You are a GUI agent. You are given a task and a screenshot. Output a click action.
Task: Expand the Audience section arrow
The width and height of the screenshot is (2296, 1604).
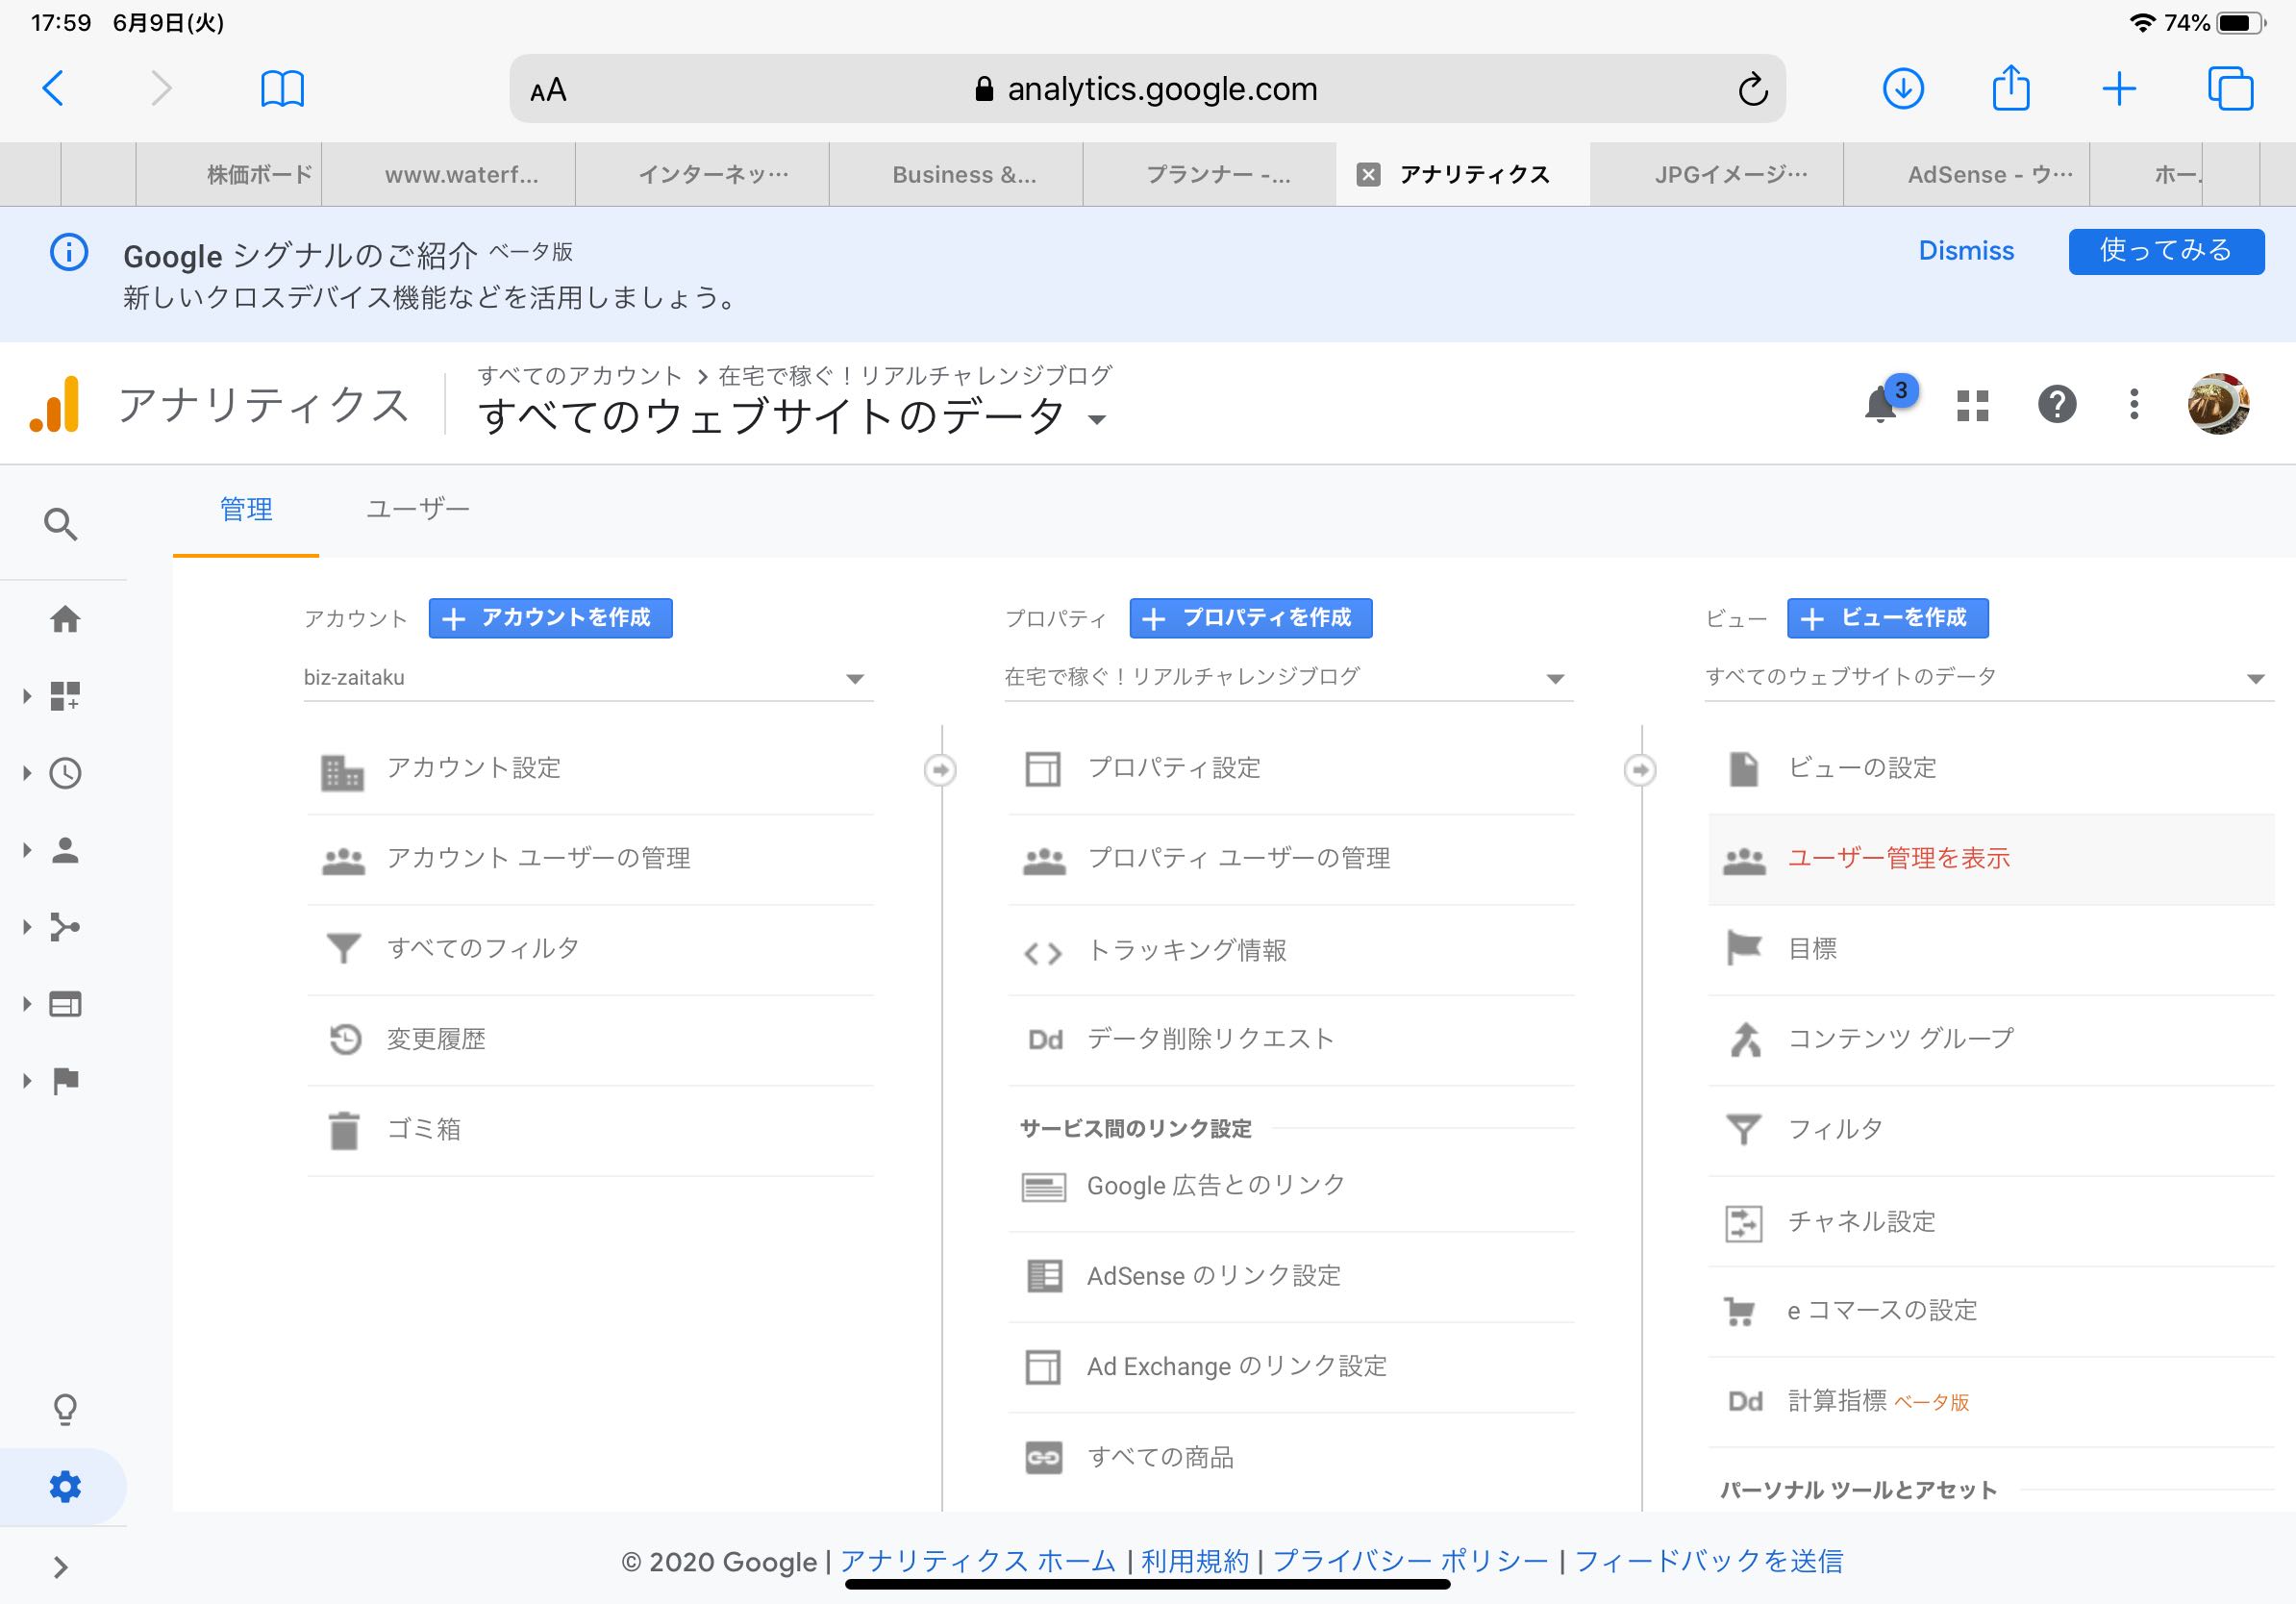[27, 850]
